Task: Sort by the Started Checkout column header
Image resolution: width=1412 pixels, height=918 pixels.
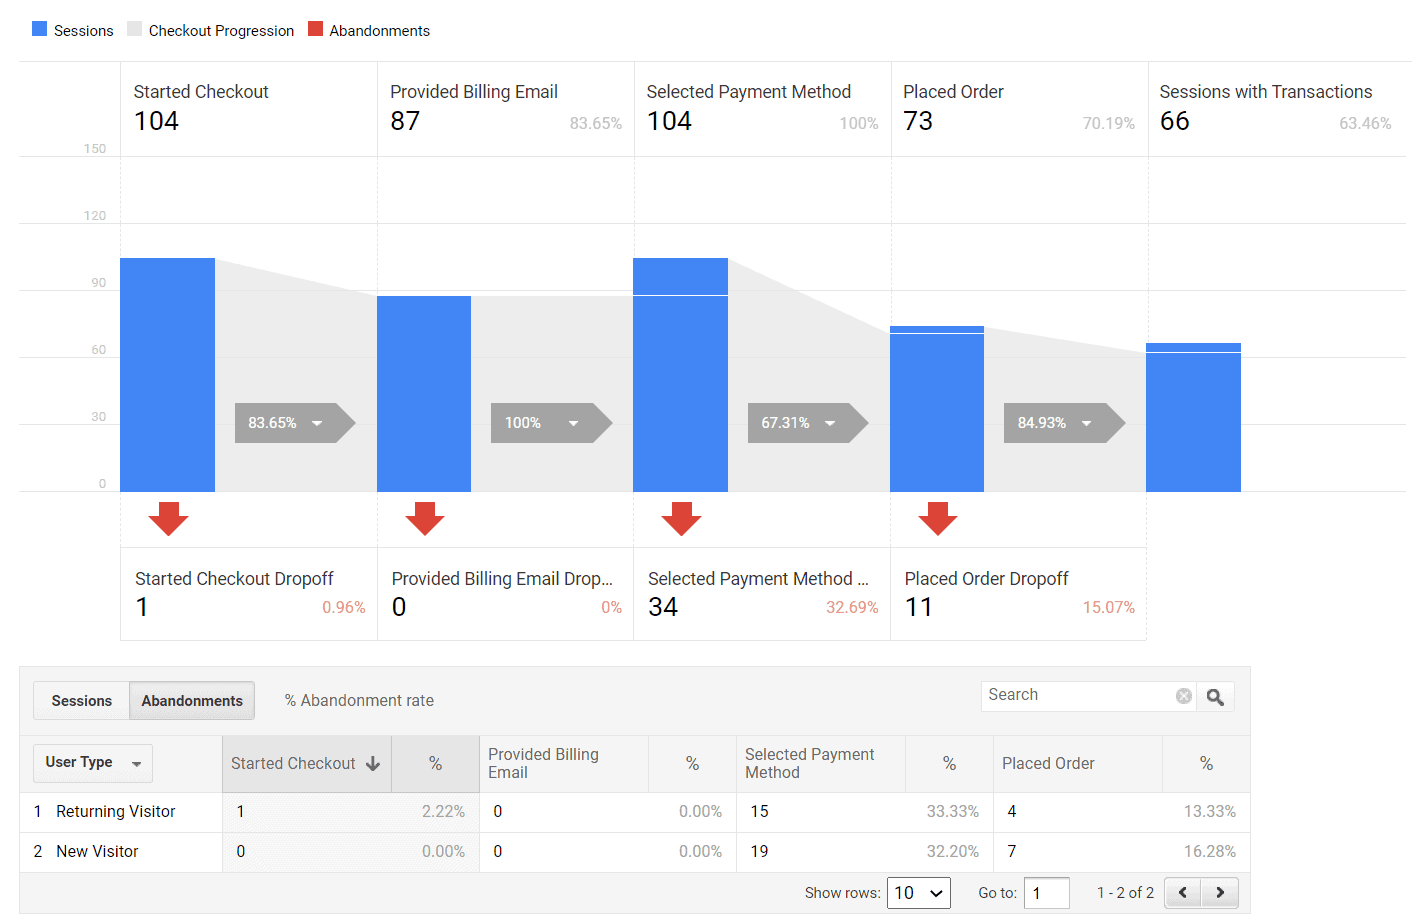Action: click(x=306, y=764)
